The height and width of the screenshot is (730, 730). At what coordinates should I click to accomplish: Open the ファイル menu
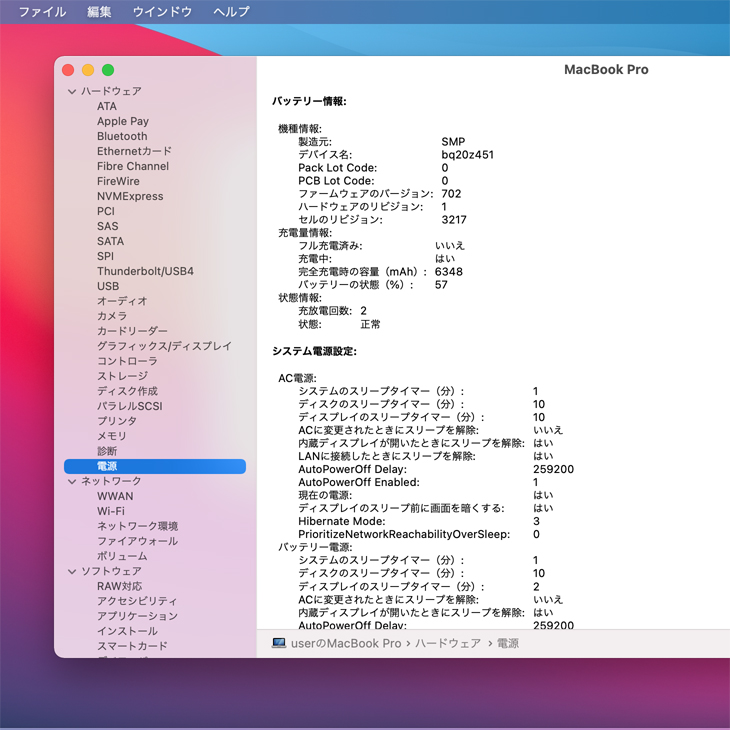pyautogui.click(x=42, y=12)
